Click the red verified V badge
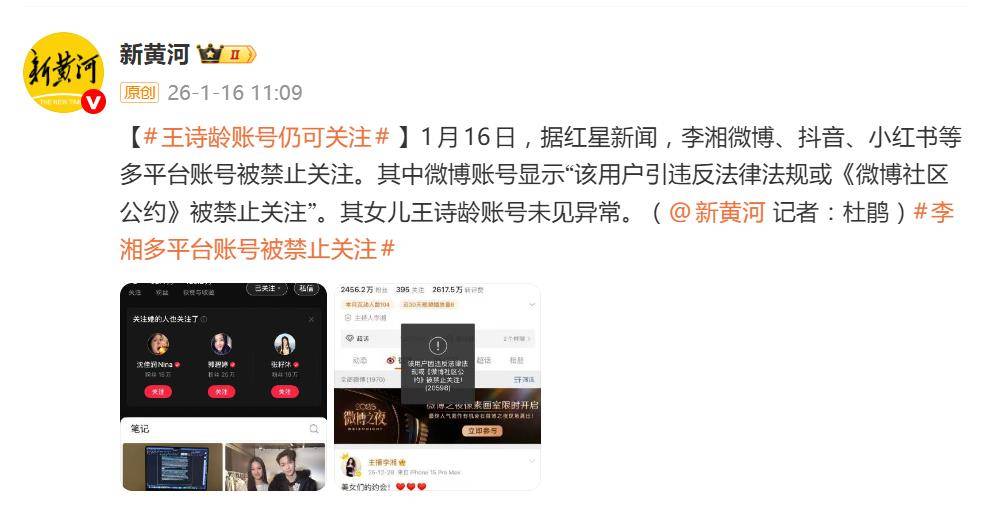The height and width of the screenshot is (532, 994). [94, 101]
